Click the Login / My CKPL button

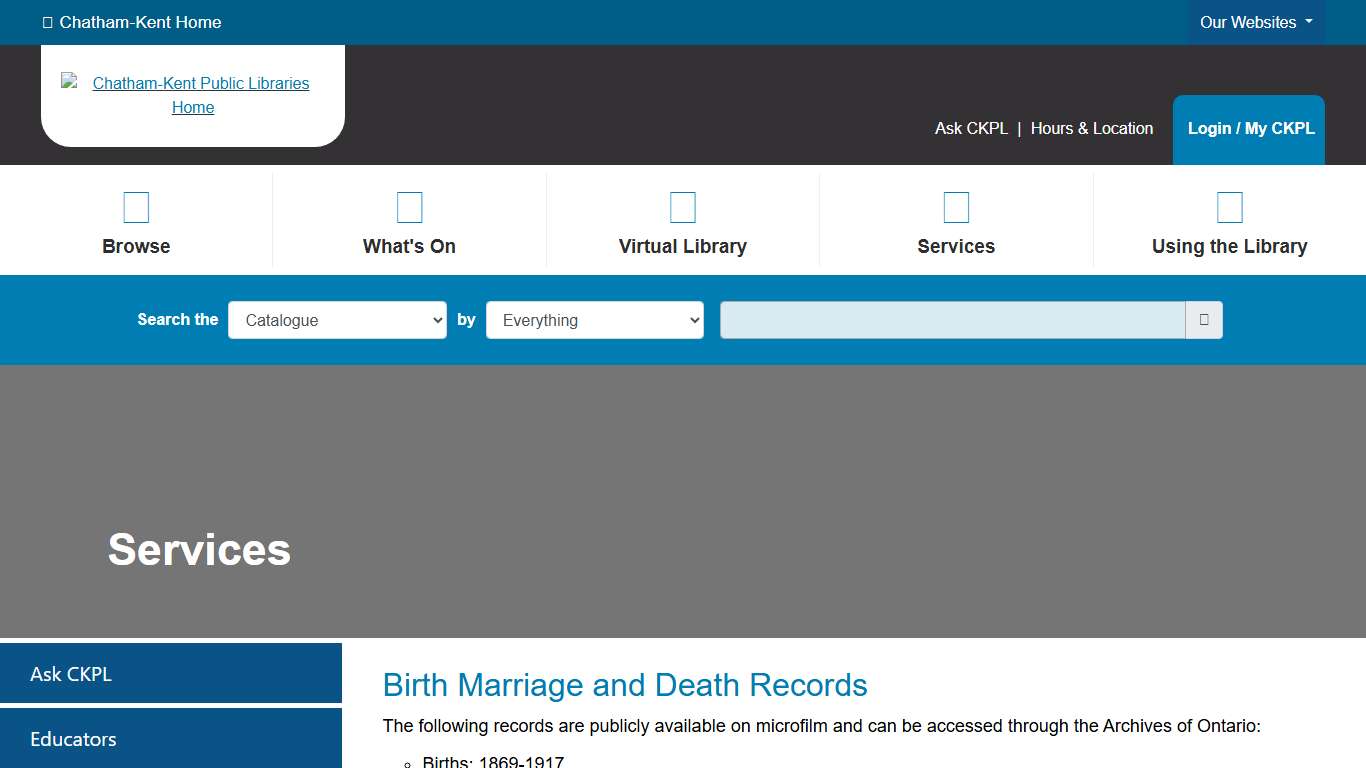[x=1248, y=129]
